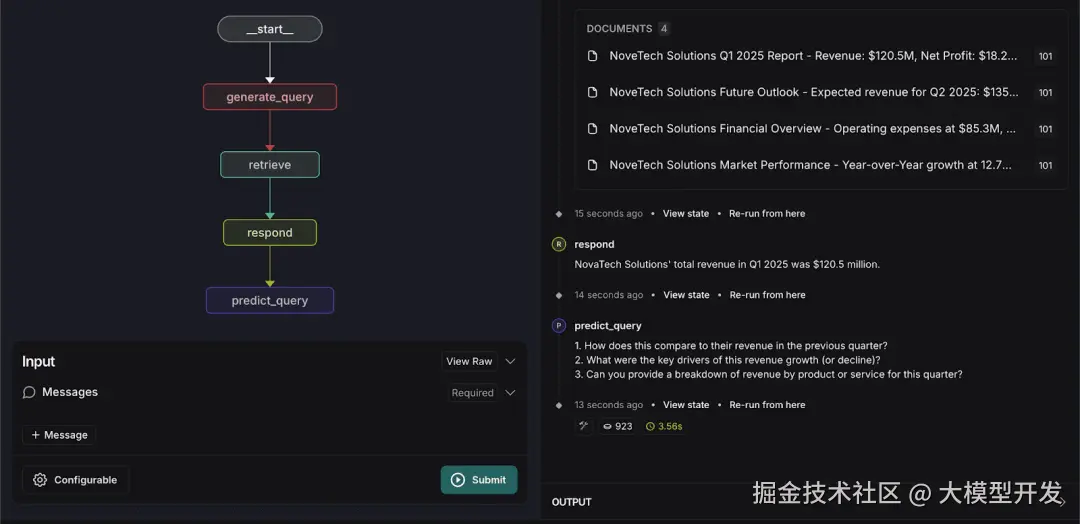Select the retrieve graph node
This screenshot has width=1080, height=524.
coord(270,165)
